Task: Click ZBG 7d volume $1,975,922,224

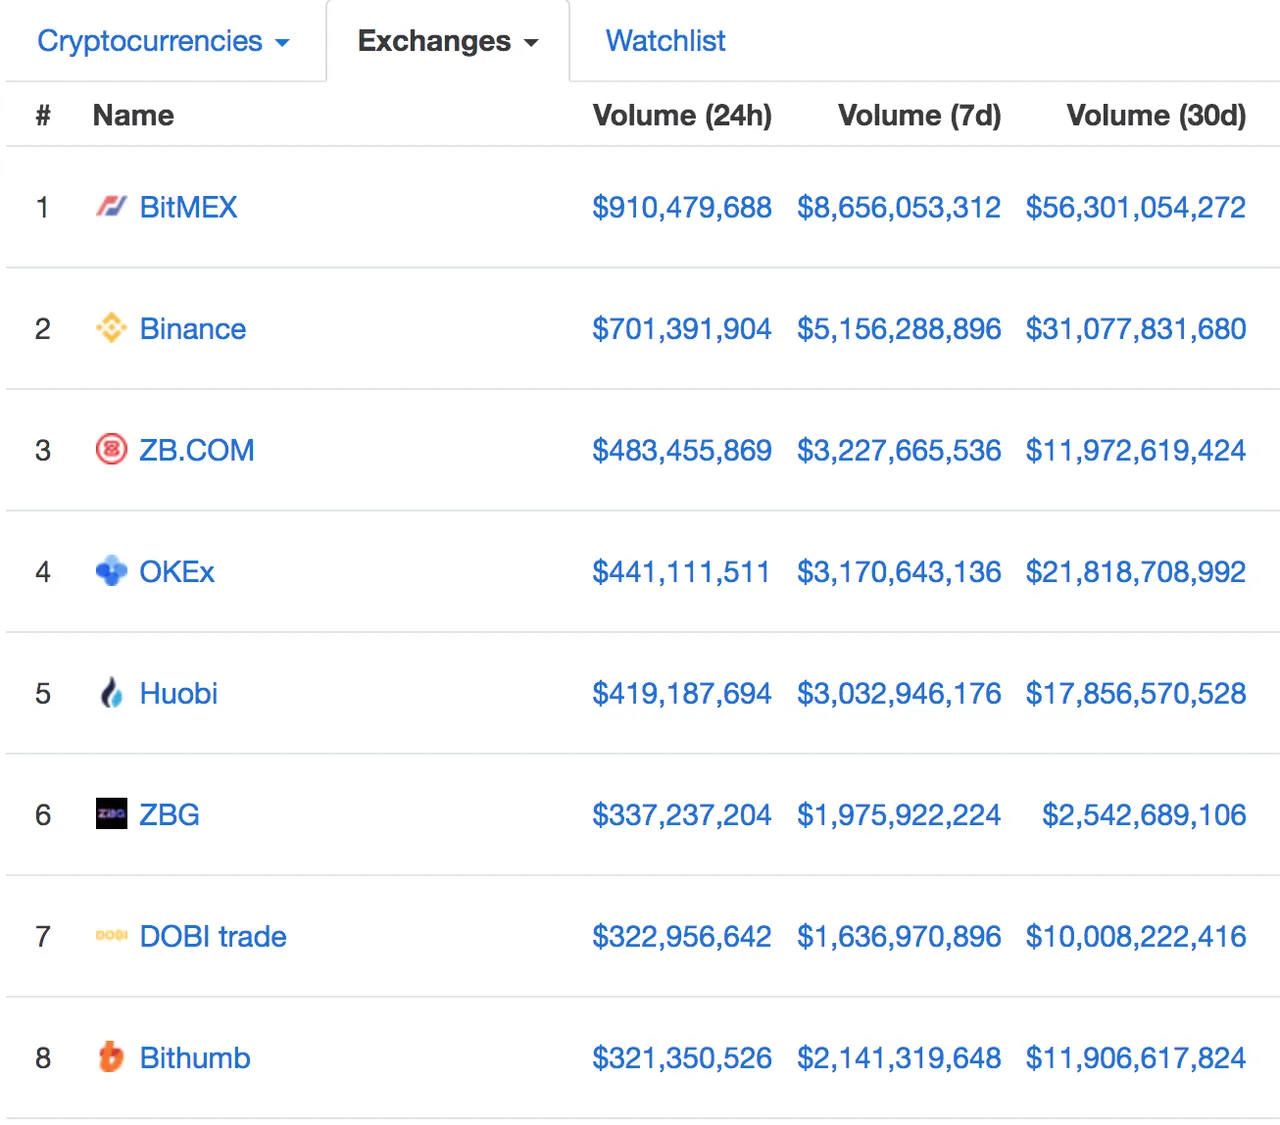Action: (x=899, y=814)
